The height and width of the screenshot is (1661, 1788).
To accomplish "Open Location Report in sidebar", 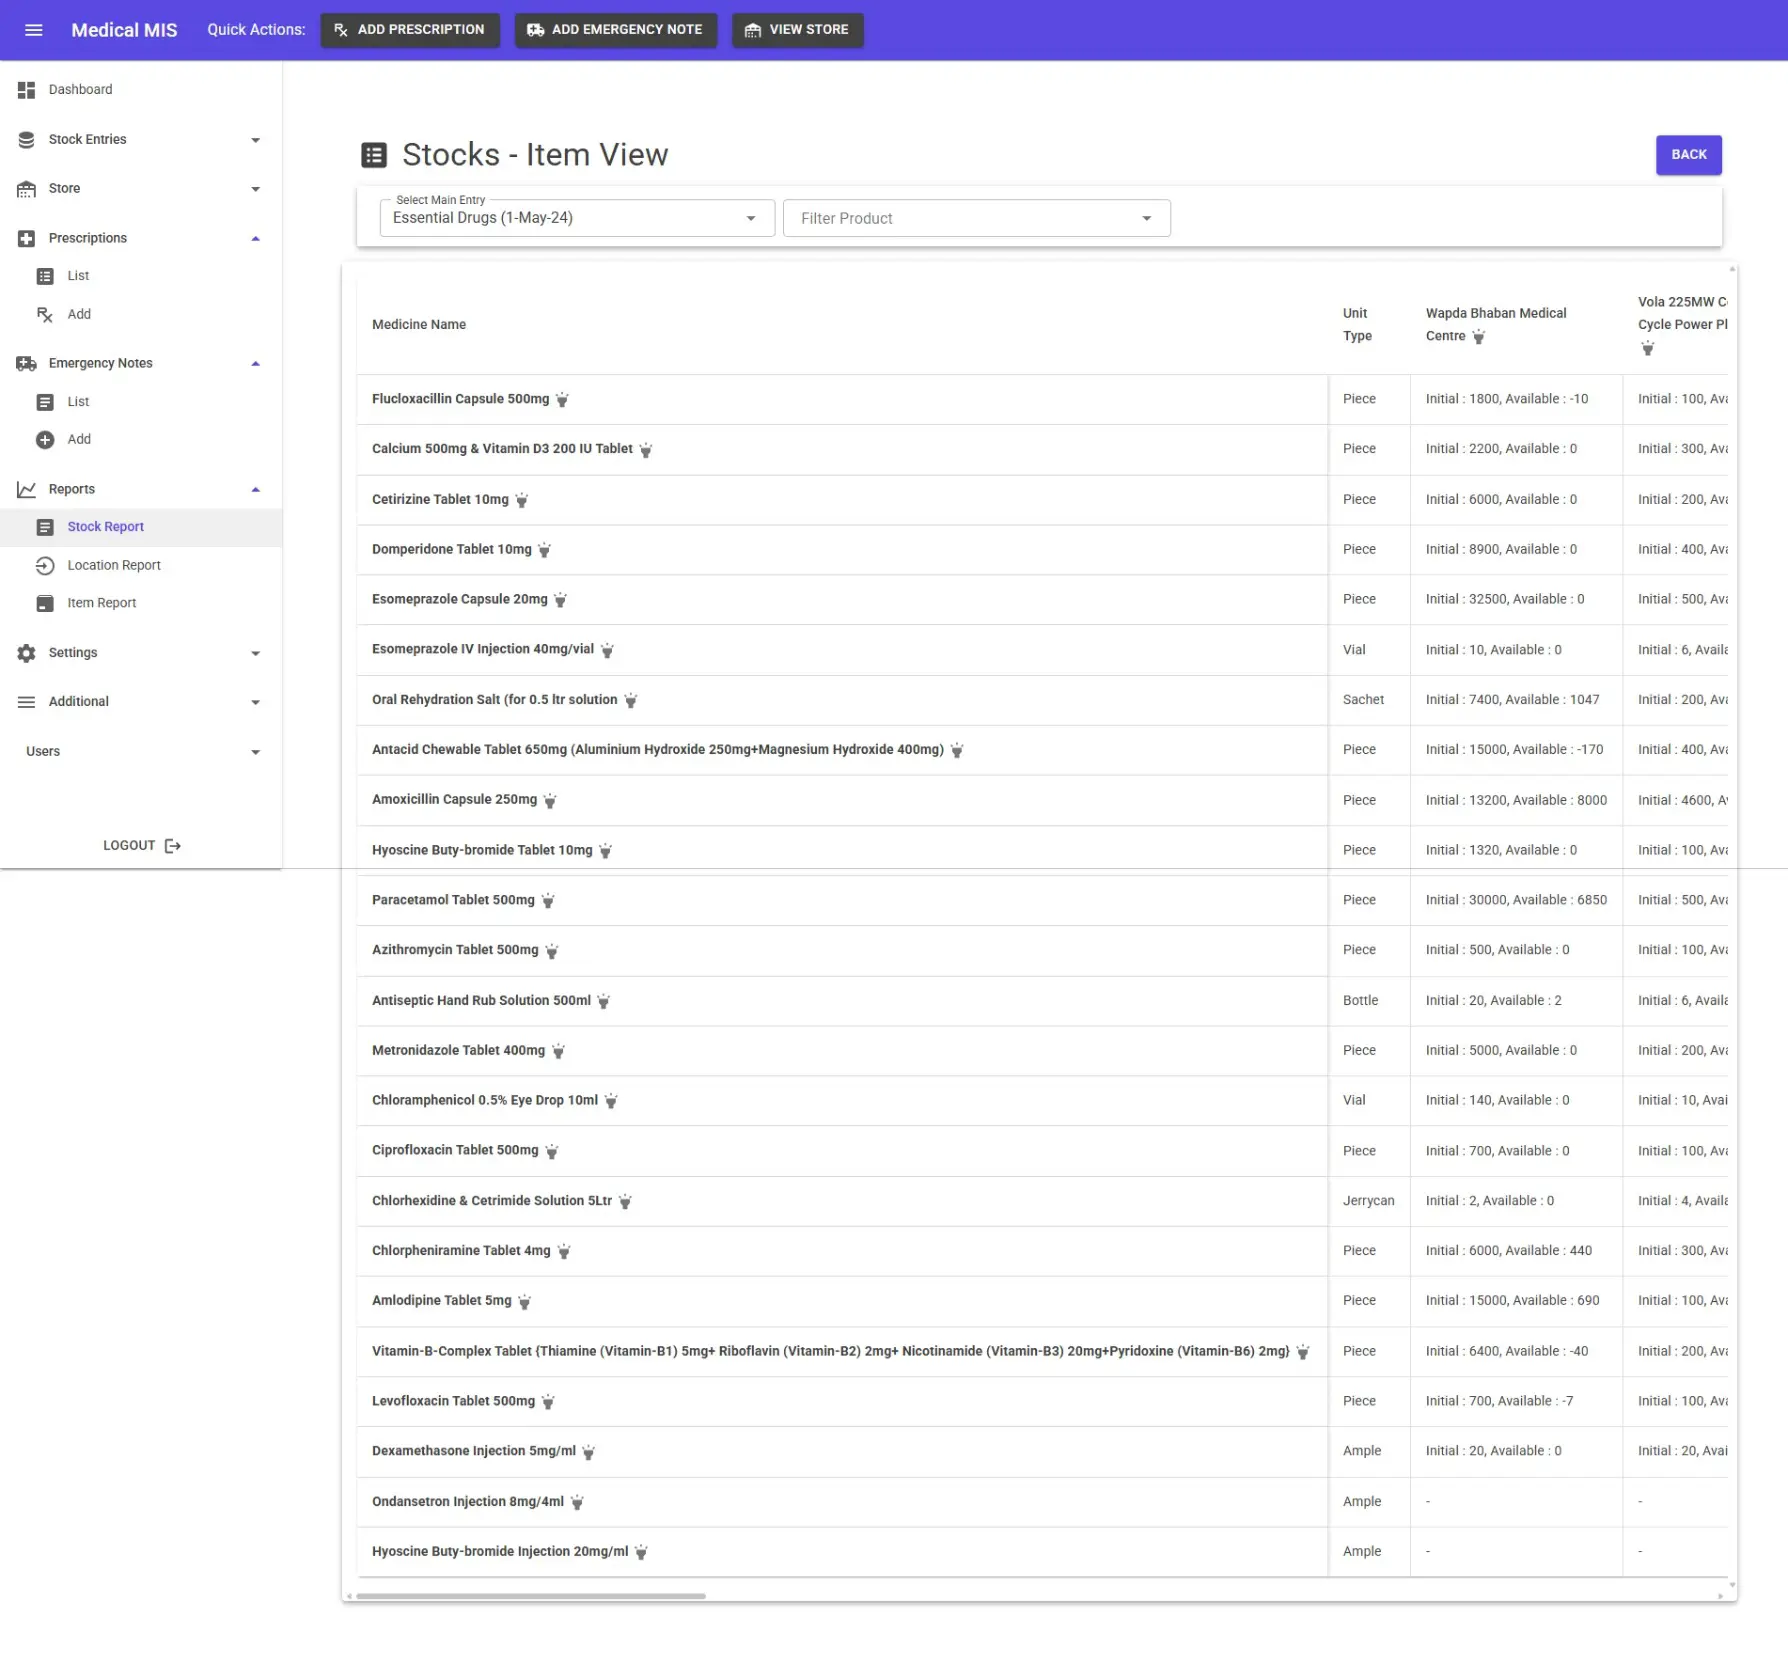I will 113,565.
